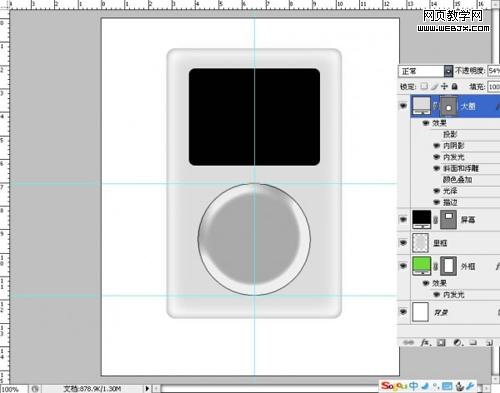Click the 不透明度 opacity value field
Screen dimensions: 500x393
[494, 71]
